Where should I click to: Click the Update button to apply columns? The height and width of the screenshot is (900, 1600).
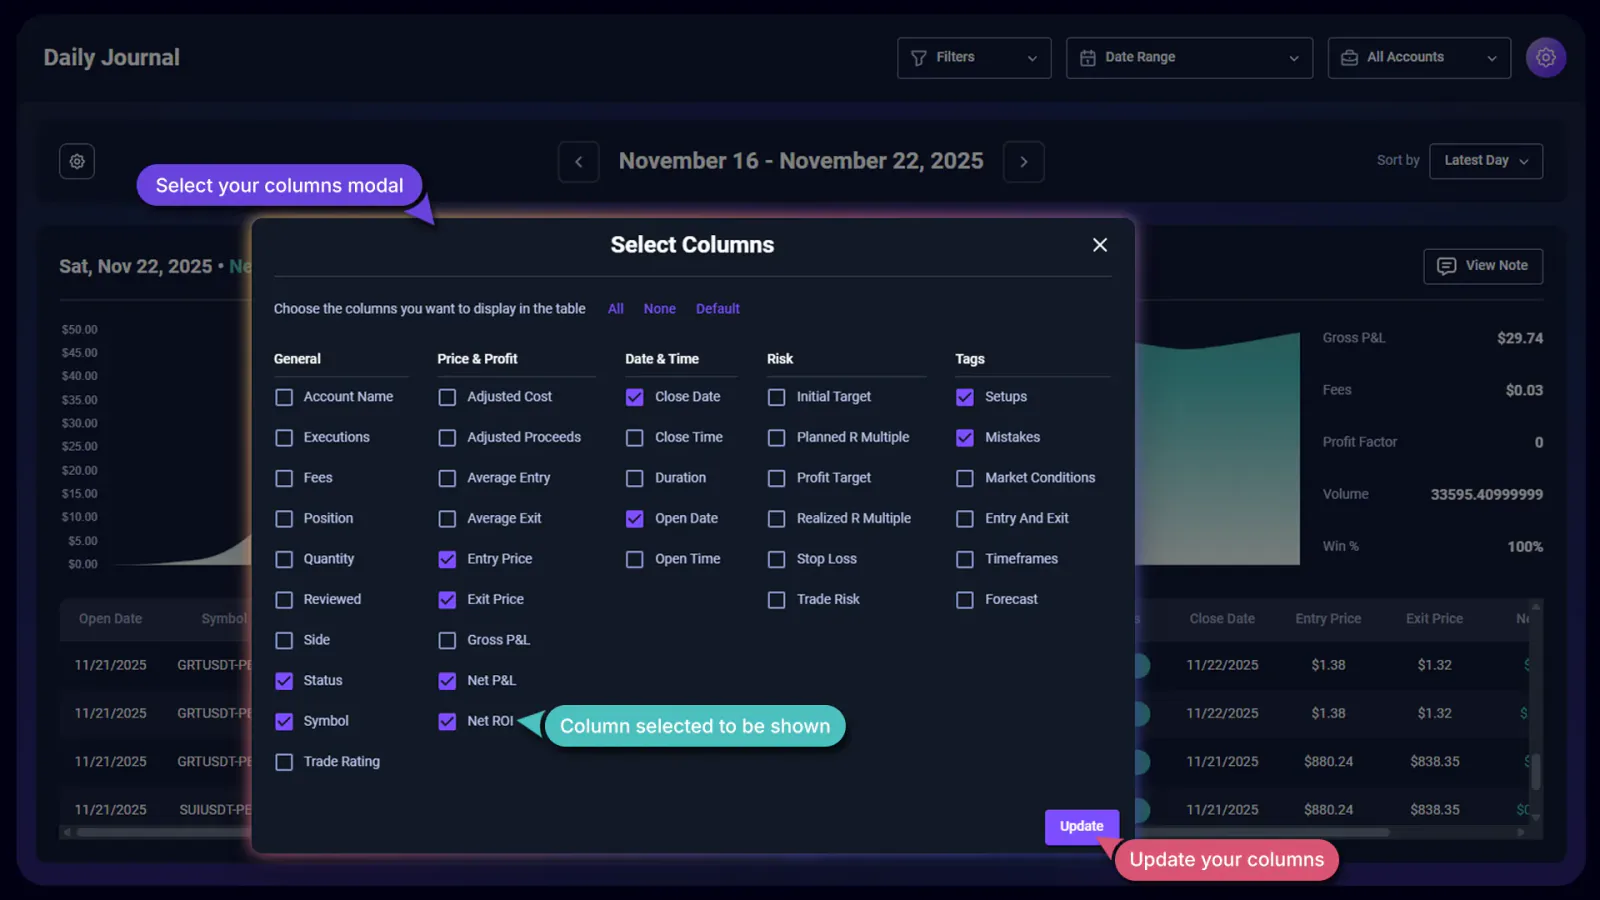(x=1081, y=826)
